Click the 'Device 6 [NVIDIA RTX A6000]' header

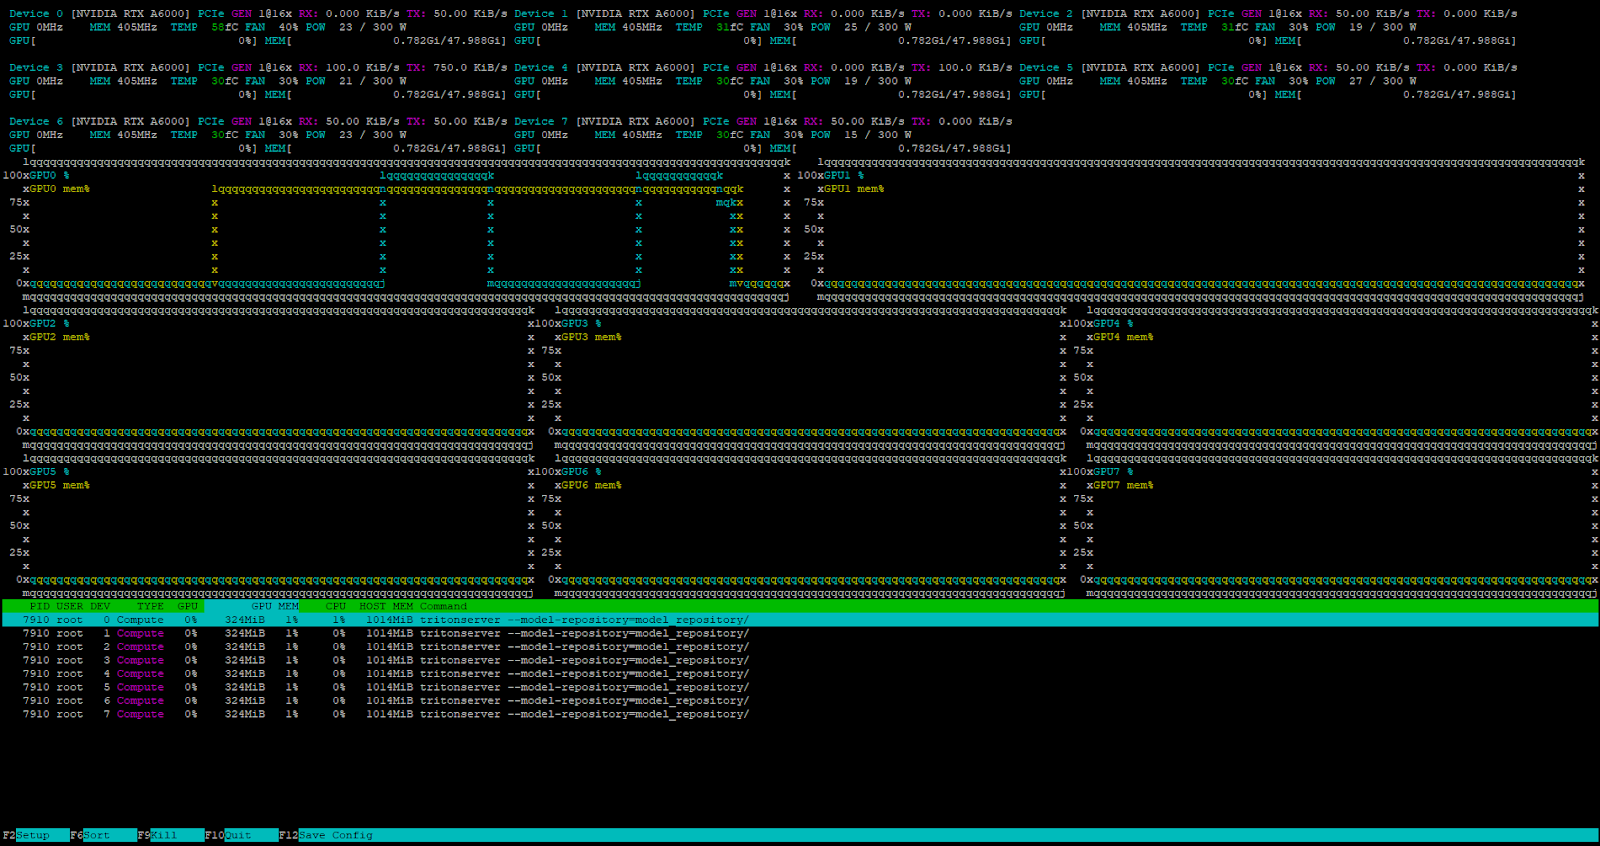99,122
